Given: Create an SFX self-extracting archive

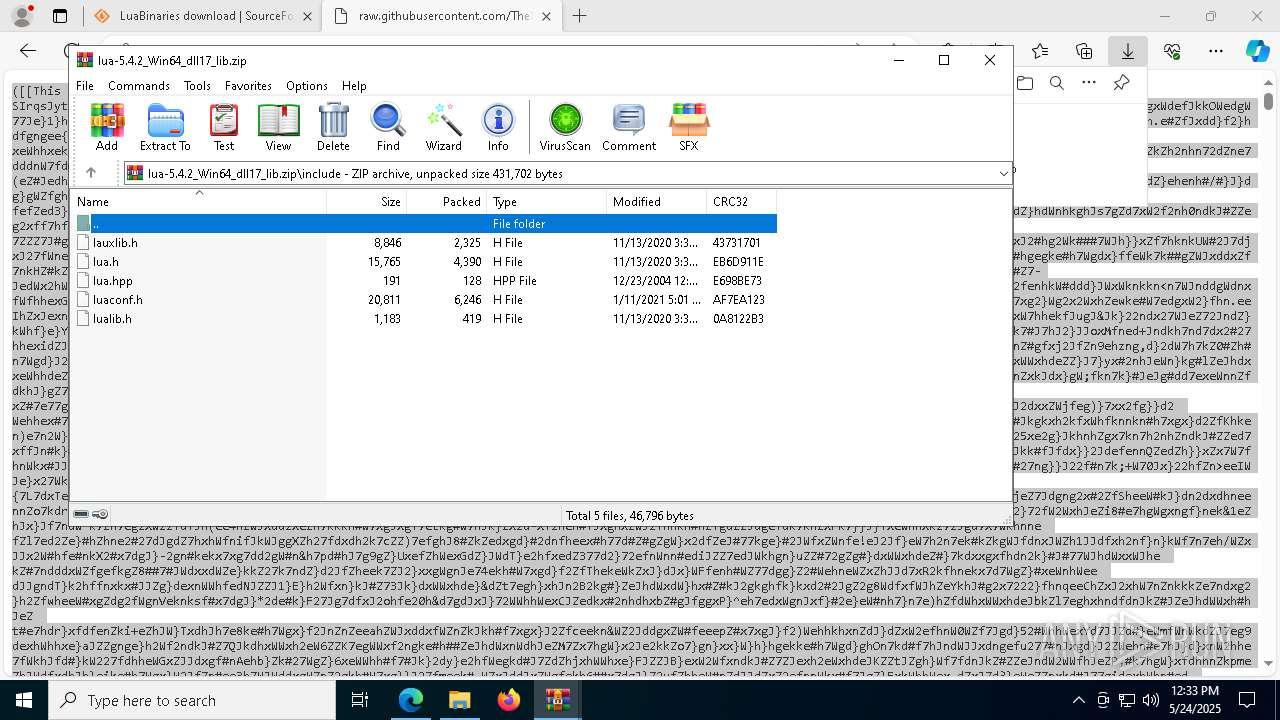Looking at the screenshot, I should [x=689, y=127].
